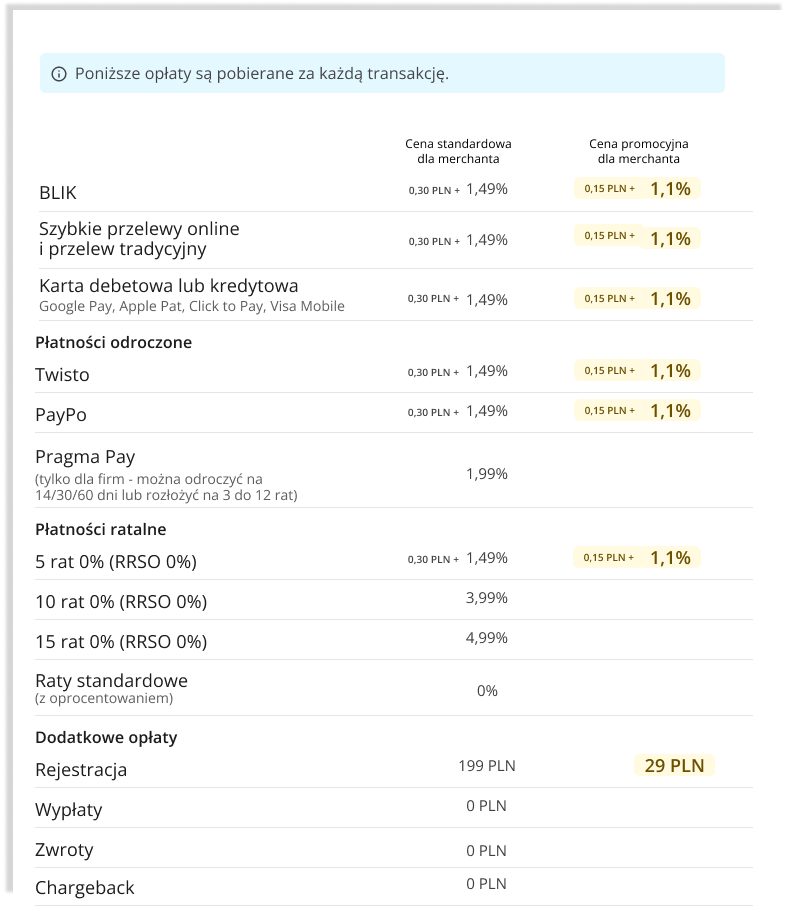This screenshot has height=906, width=796.
Task: Select the 'Karta debetowa lub kredytowa' label
Action: coord(168,286)
